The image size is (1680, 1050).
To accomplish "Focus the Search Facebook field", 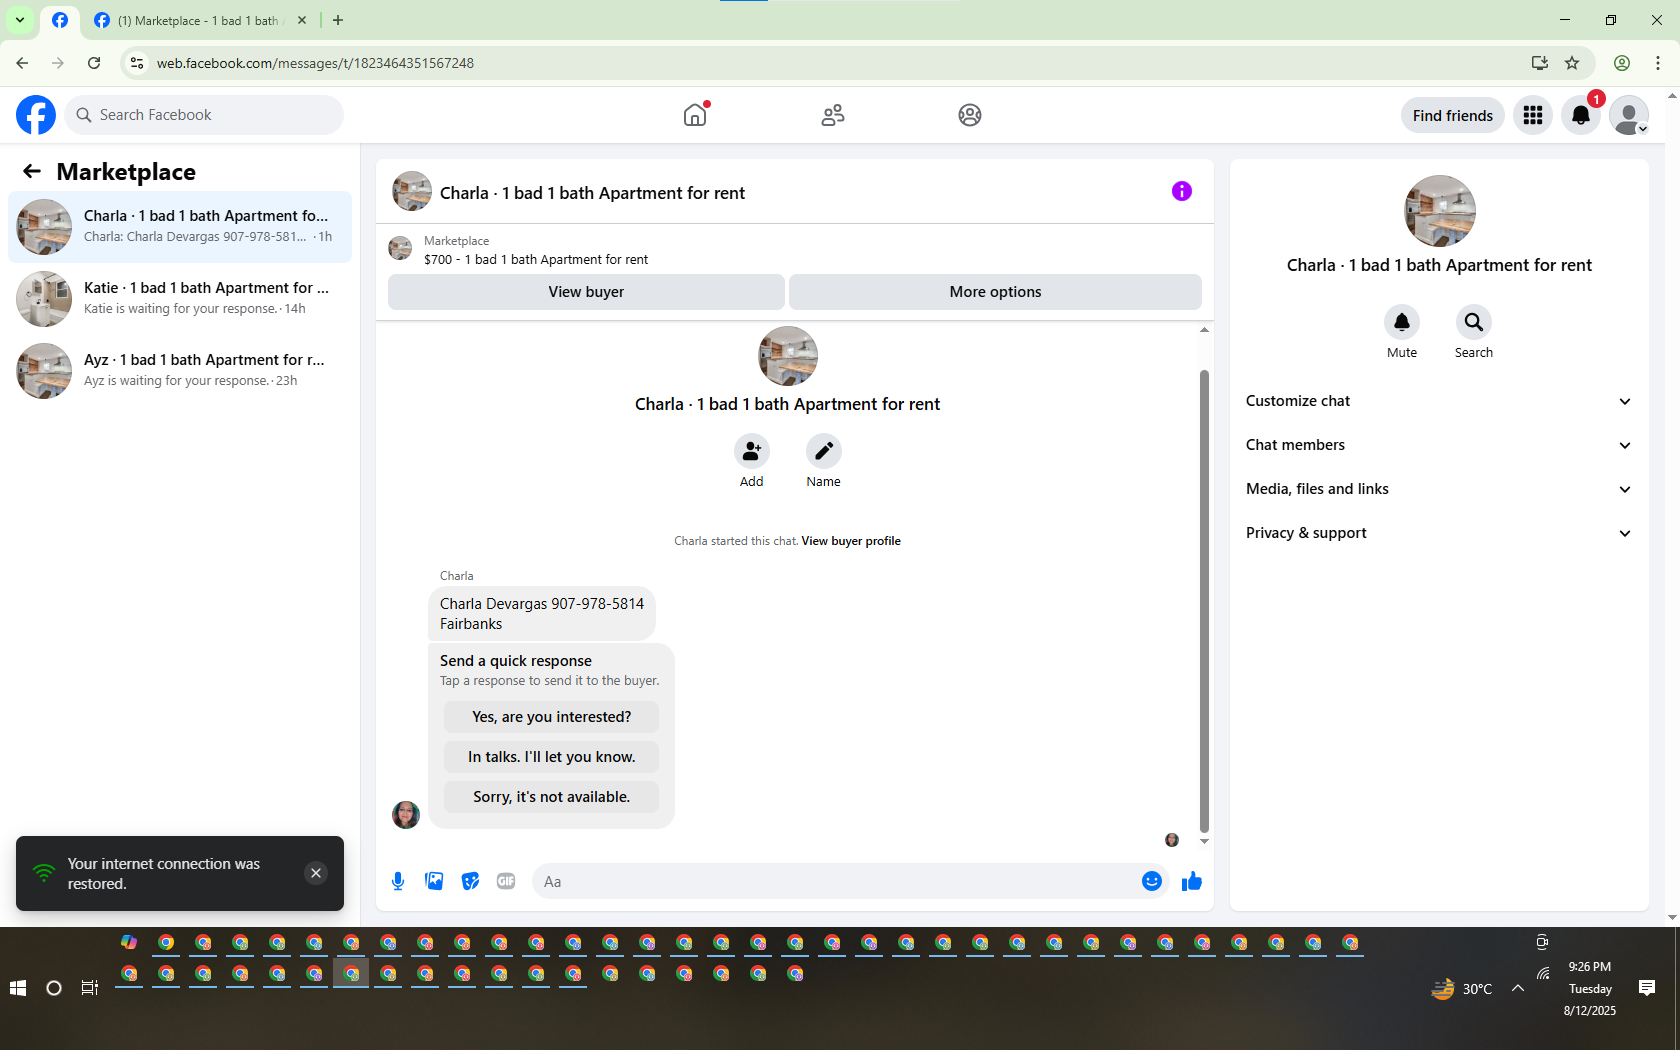I will (x=204, y=115).
